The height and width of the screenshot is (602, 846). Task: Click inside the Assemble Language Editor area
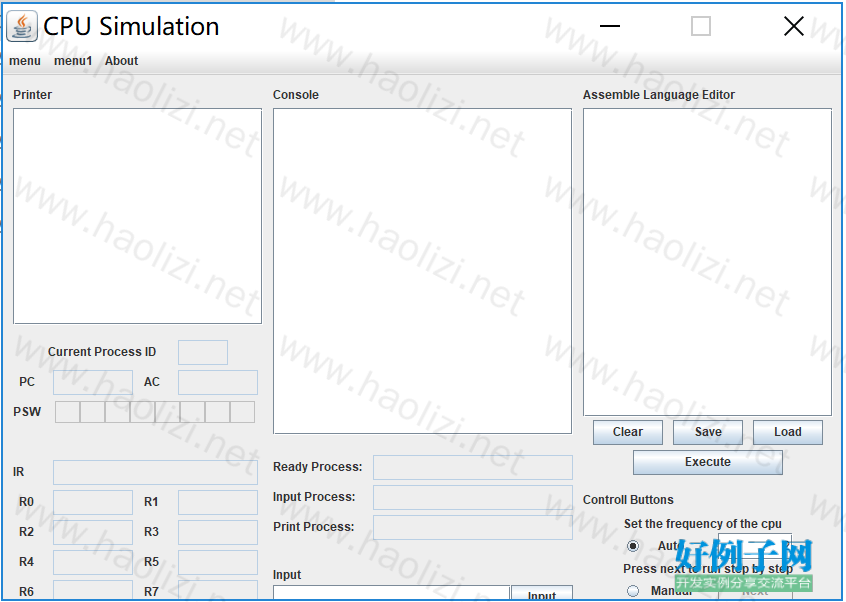(707, 261)
